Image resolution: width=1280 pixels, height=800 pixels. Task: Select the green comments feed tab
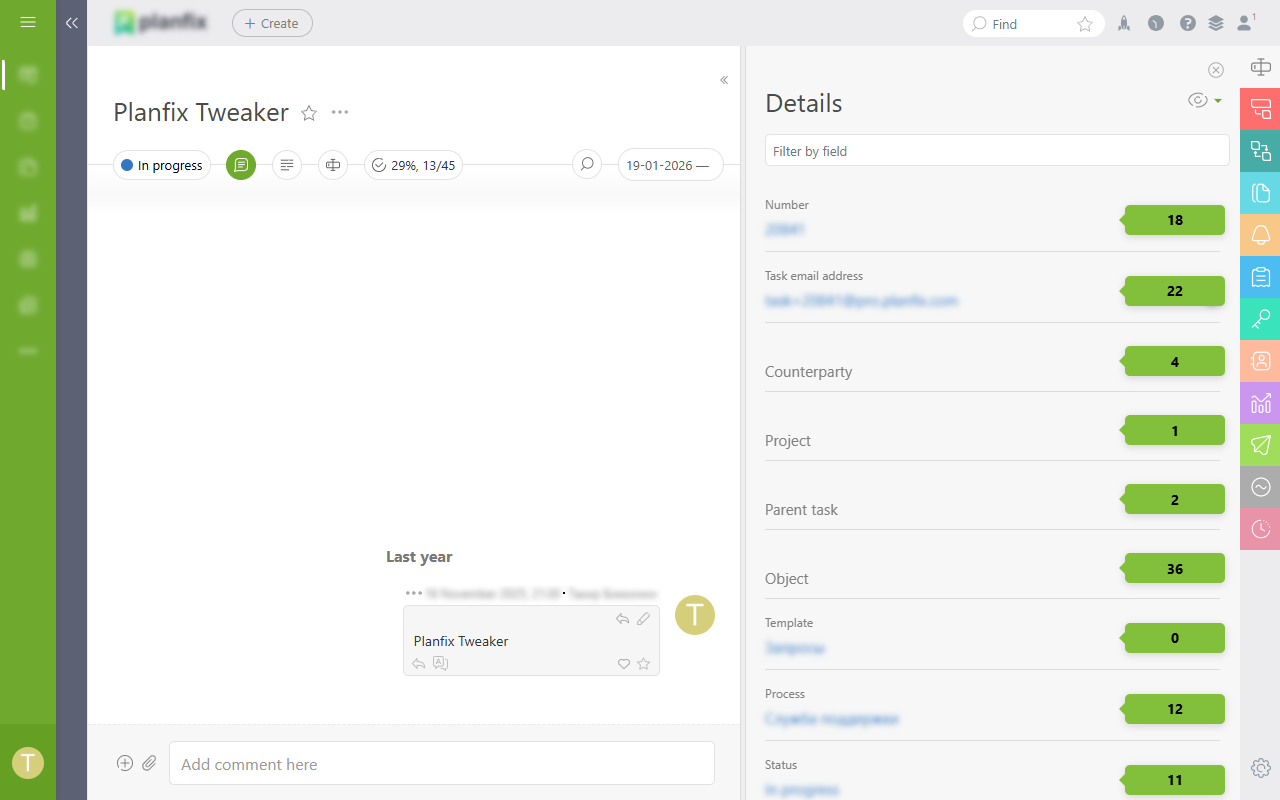coord(241,165)
